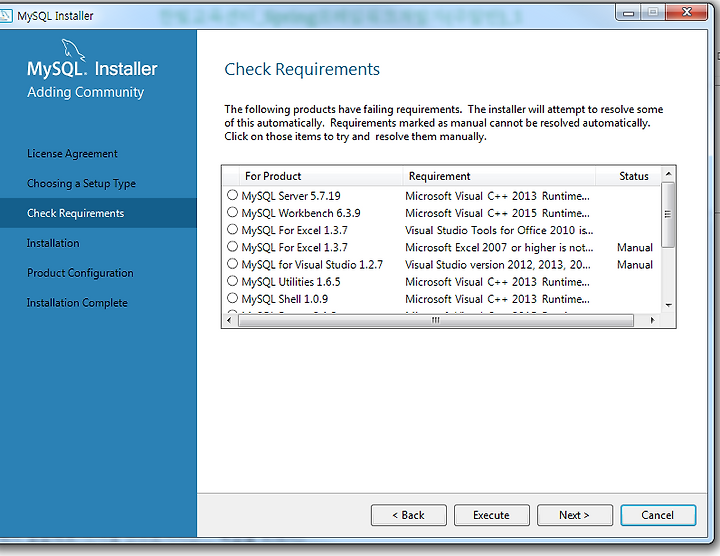
Task: Click the vertical scrollbar up arrow
Action: 669,174
